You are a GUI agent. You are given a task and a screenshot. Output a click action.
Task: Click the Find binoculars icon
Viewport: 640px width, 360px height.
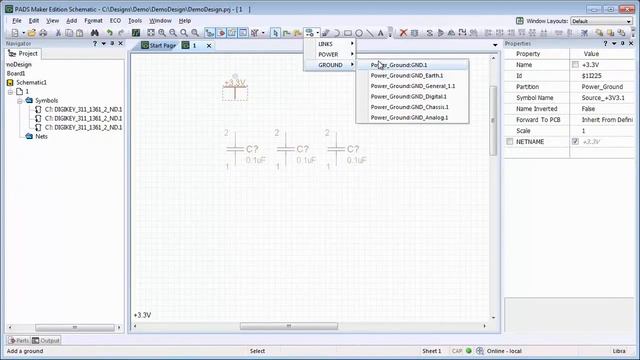(x=95, y=33)
